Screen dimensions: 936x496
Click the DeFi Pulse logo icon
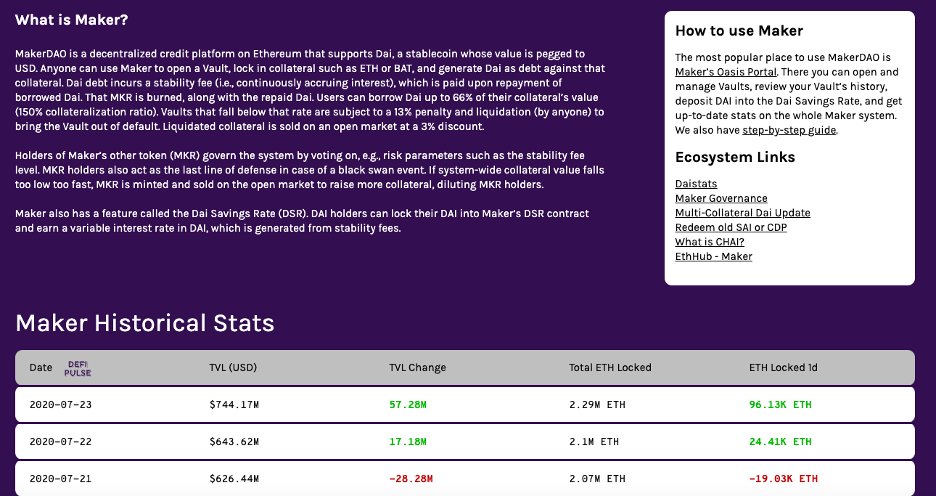[x=78, y=368]
